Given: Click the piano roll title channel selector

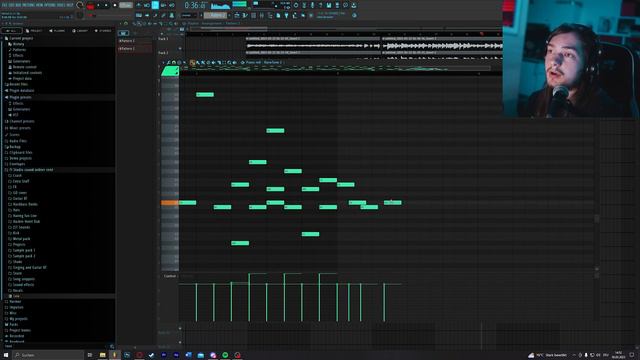Looking at the screenshot, I should tap(263, 62).
